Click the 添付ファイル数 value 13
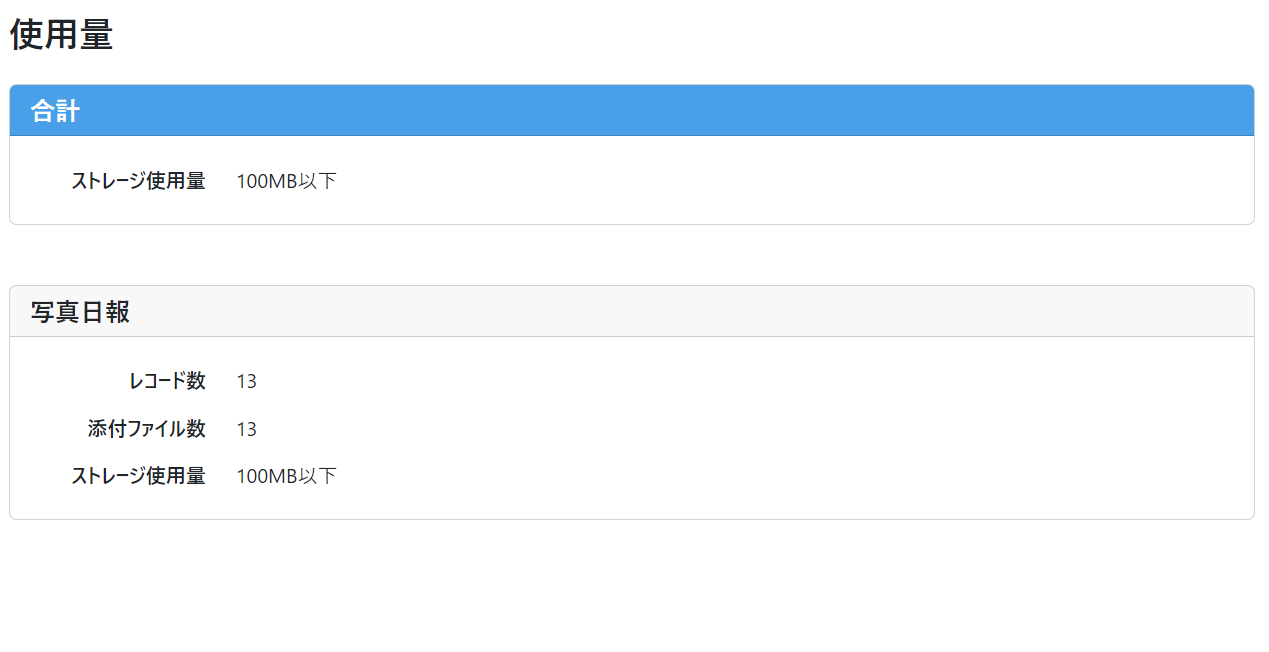 click(246, 429)
